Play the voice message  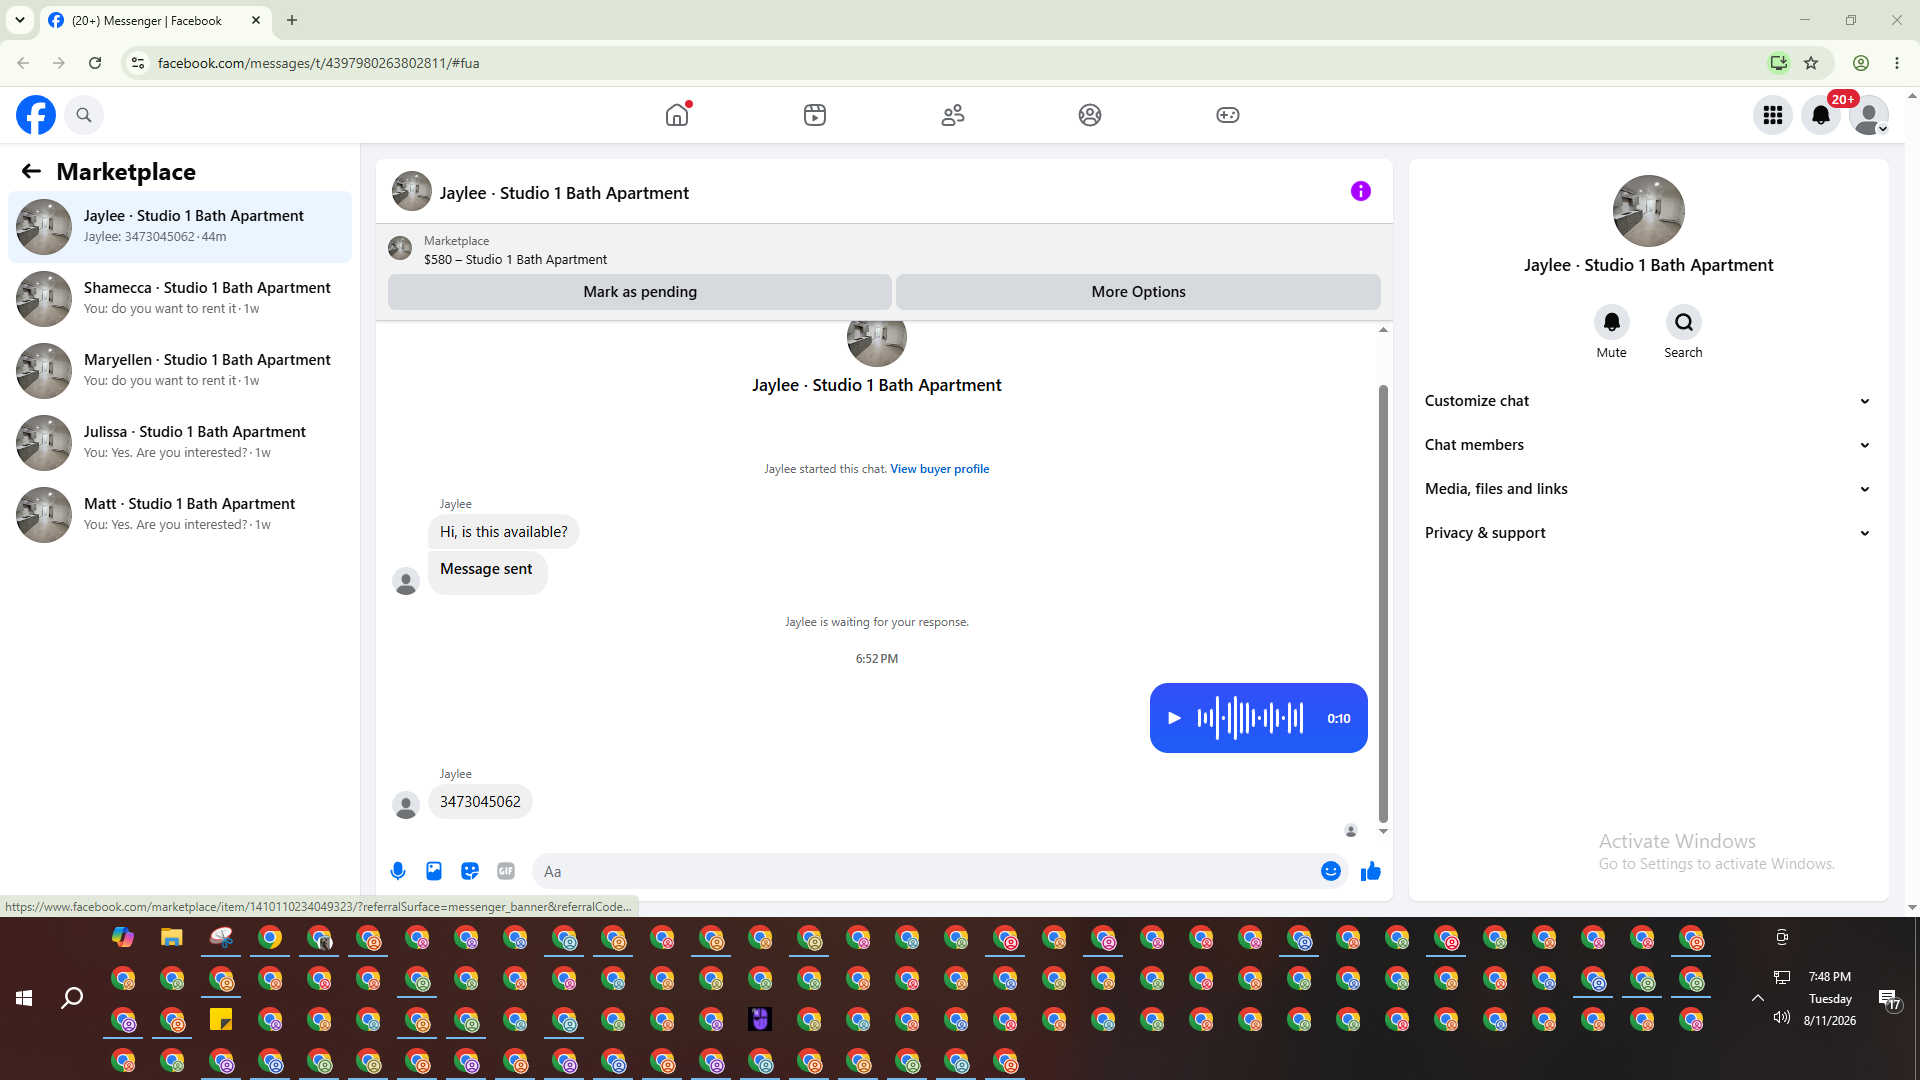pos(1175,718)
